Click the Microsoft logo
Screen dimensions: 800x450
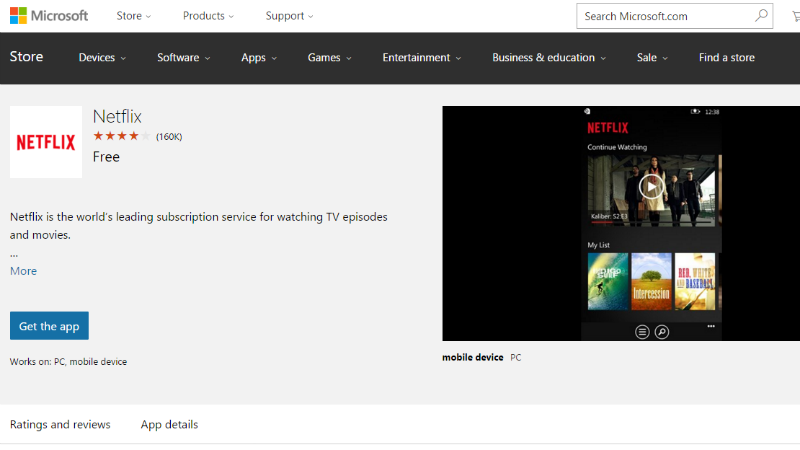[49, 16]
